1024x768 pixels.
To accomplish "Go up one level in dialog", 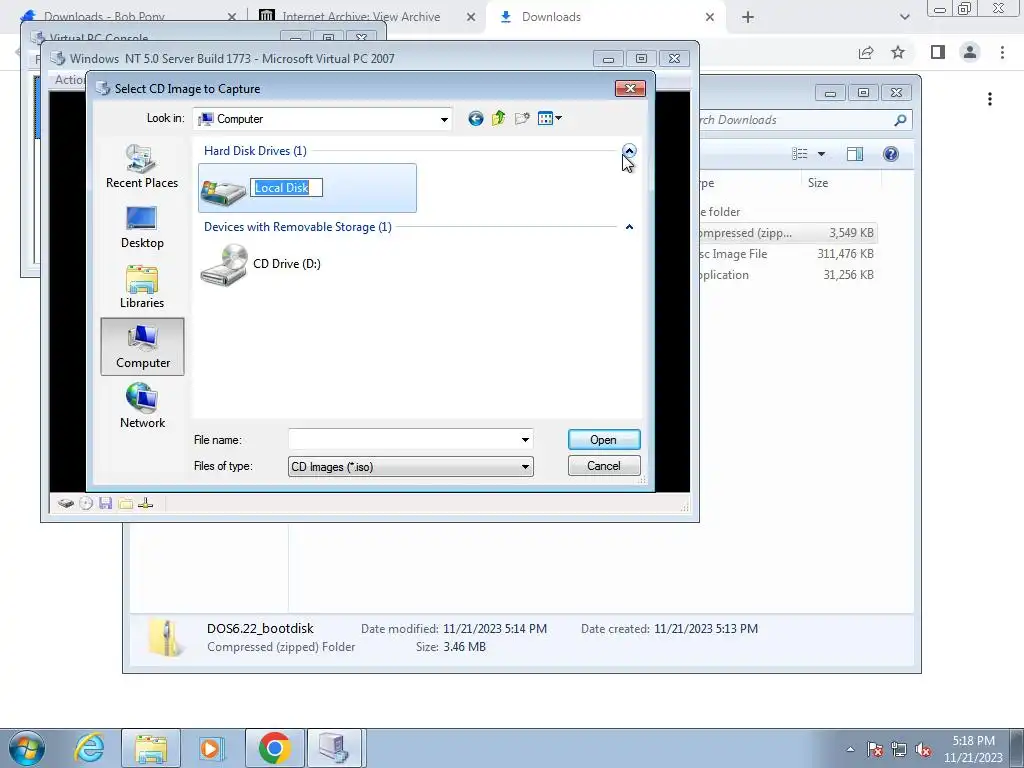I will click(x=498, y=118).
